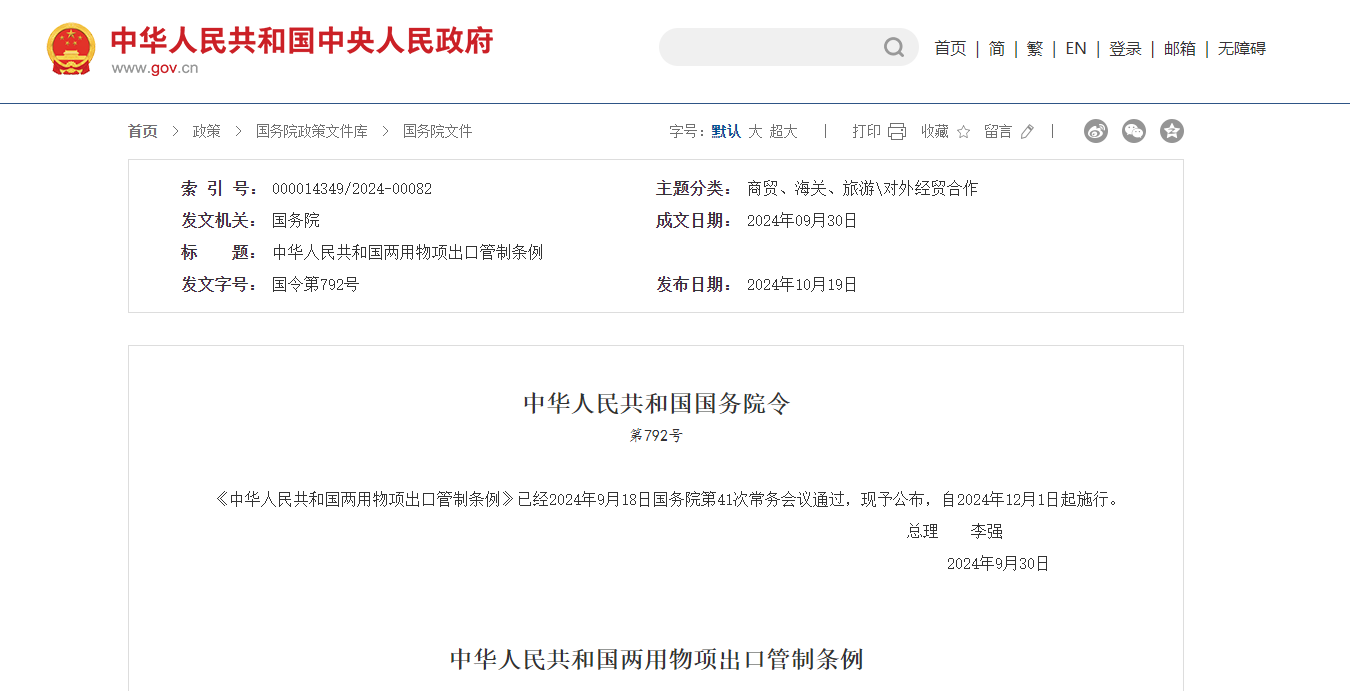Viewport: 1350px width, 691px height.
Task: Open 首页 in the top navigation
Action: coord(950,49)
